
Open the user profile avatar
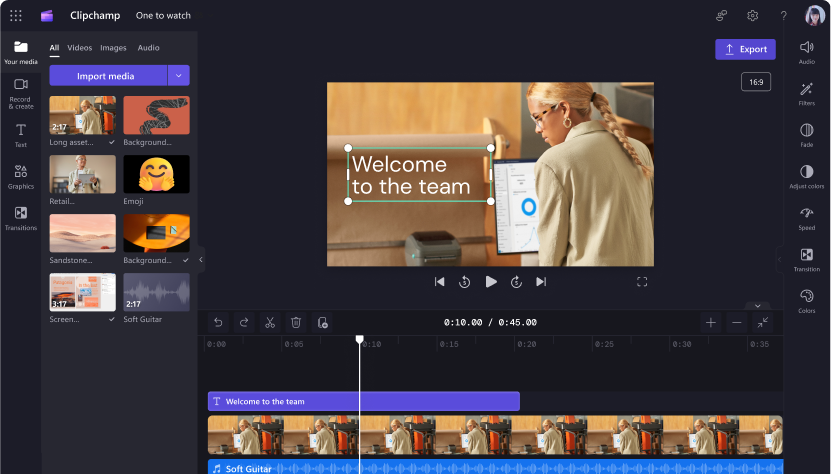coord(815,15)
